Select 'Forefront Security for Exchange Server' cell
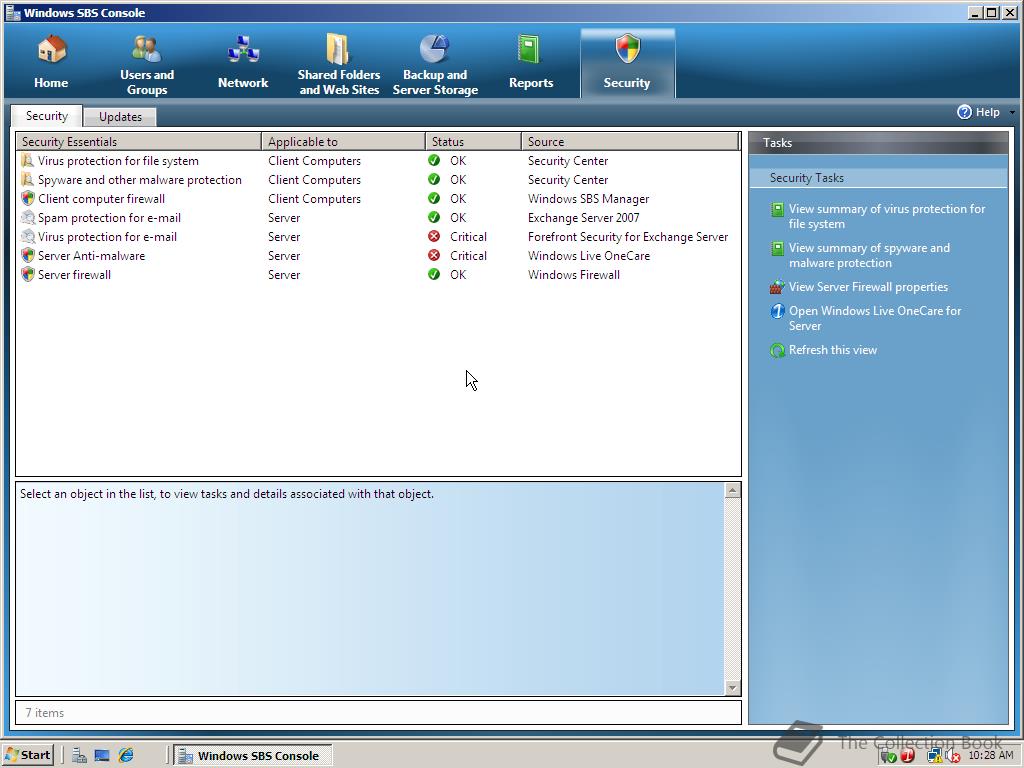This screenshot has width=1024, height=768. 628,236
